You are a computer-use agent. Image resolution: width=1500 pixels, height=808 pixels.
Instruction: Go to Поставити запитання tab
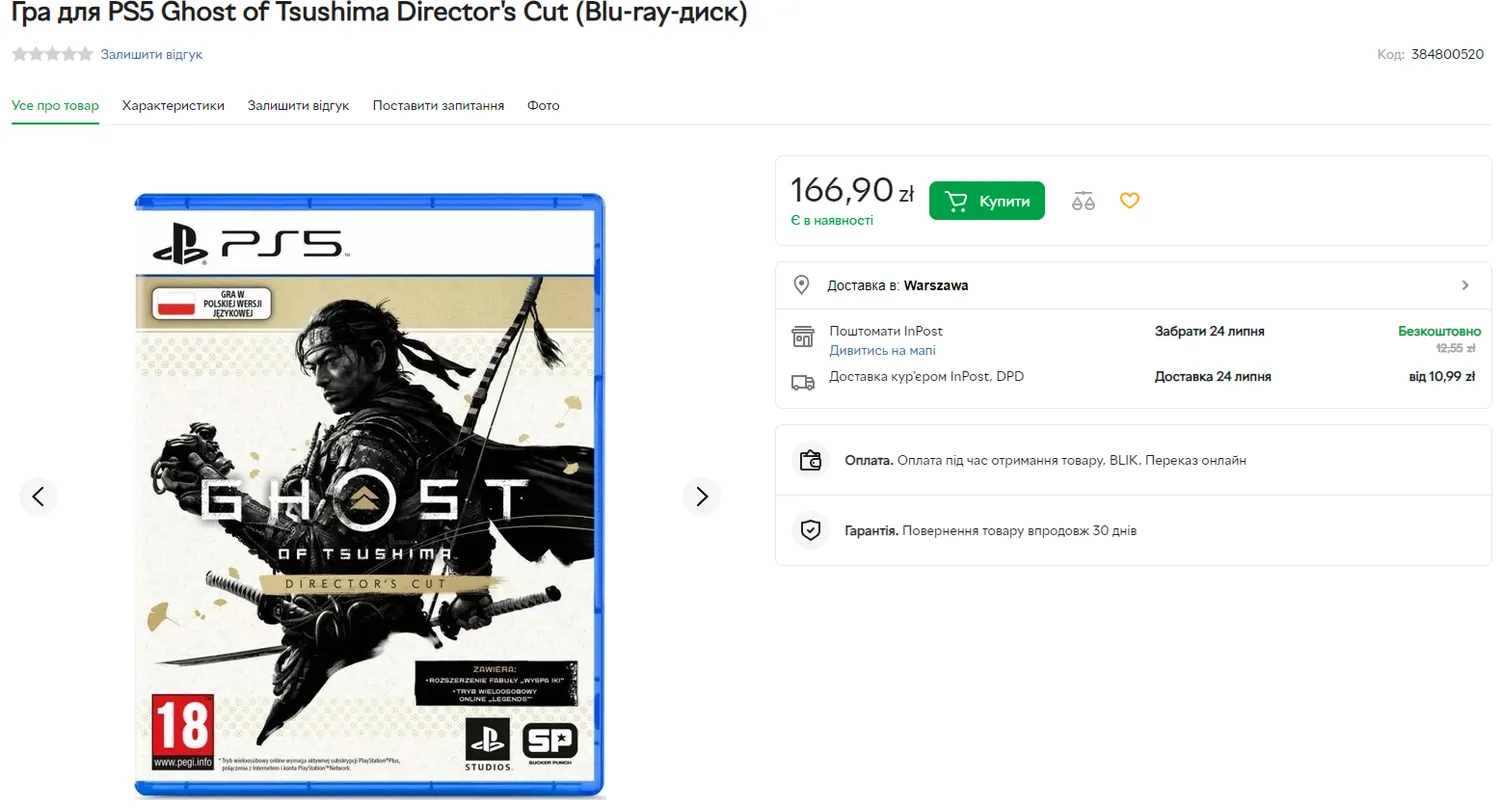[x=438, y=105]
